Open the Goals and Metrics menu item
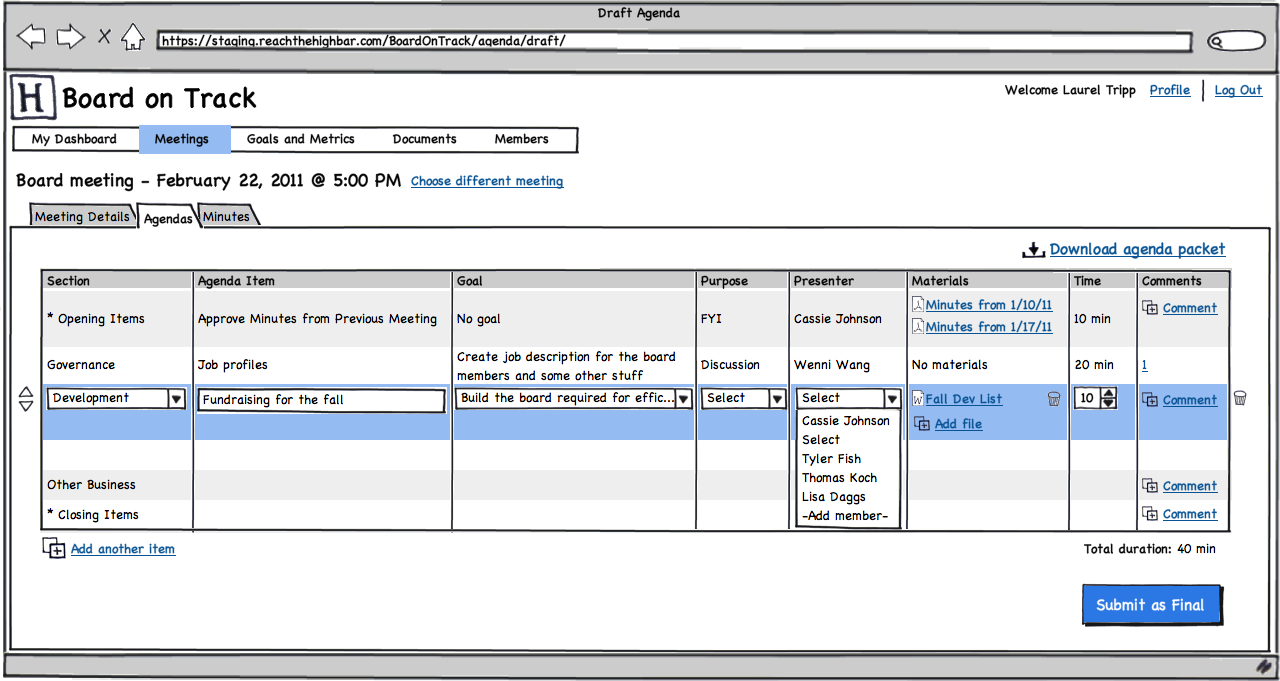The width and height of the screenshot is (1280, 681). tap(301, 139)
